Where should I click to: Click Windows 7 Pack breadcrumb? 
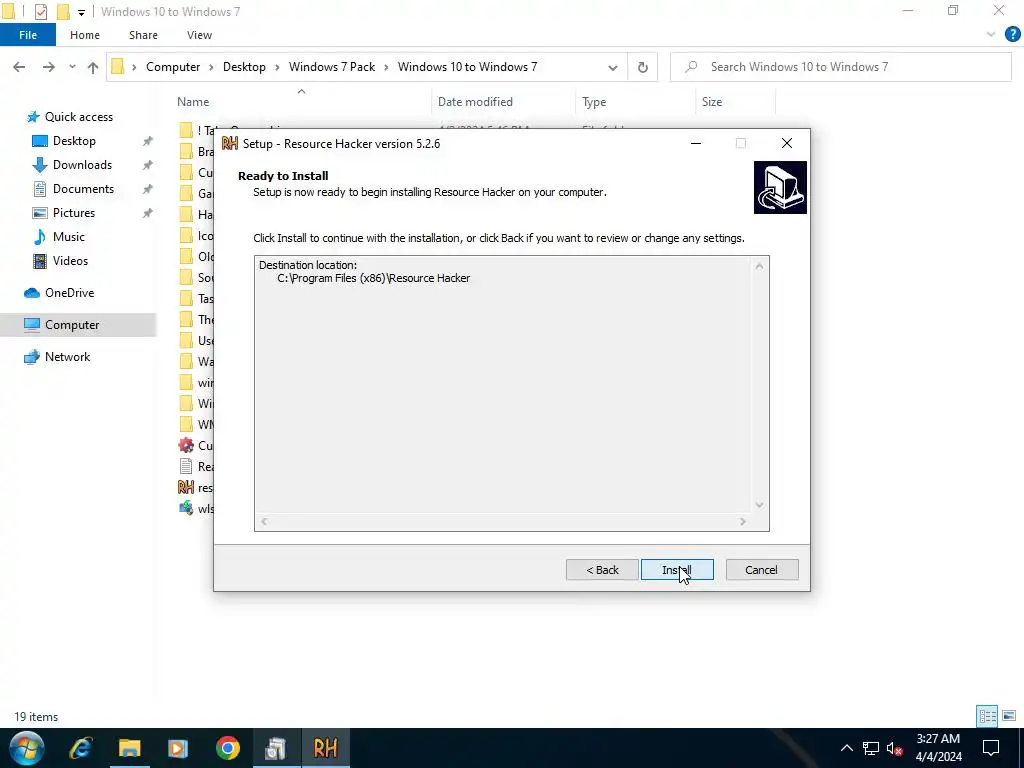pyautogui.click(x=332, y=67)
